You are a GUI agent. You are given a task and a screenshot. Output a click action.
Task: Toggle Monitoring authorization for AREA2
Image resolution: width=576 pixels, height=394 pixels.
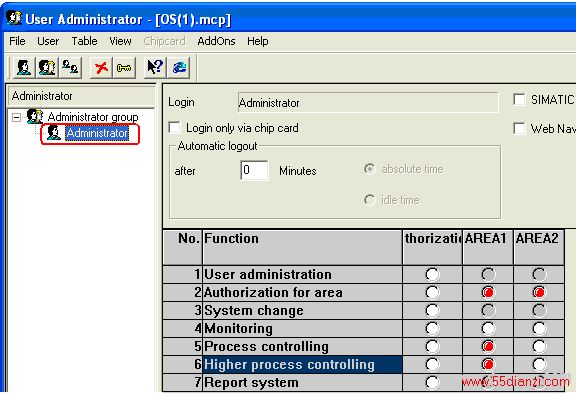click(x=539, y=328)
